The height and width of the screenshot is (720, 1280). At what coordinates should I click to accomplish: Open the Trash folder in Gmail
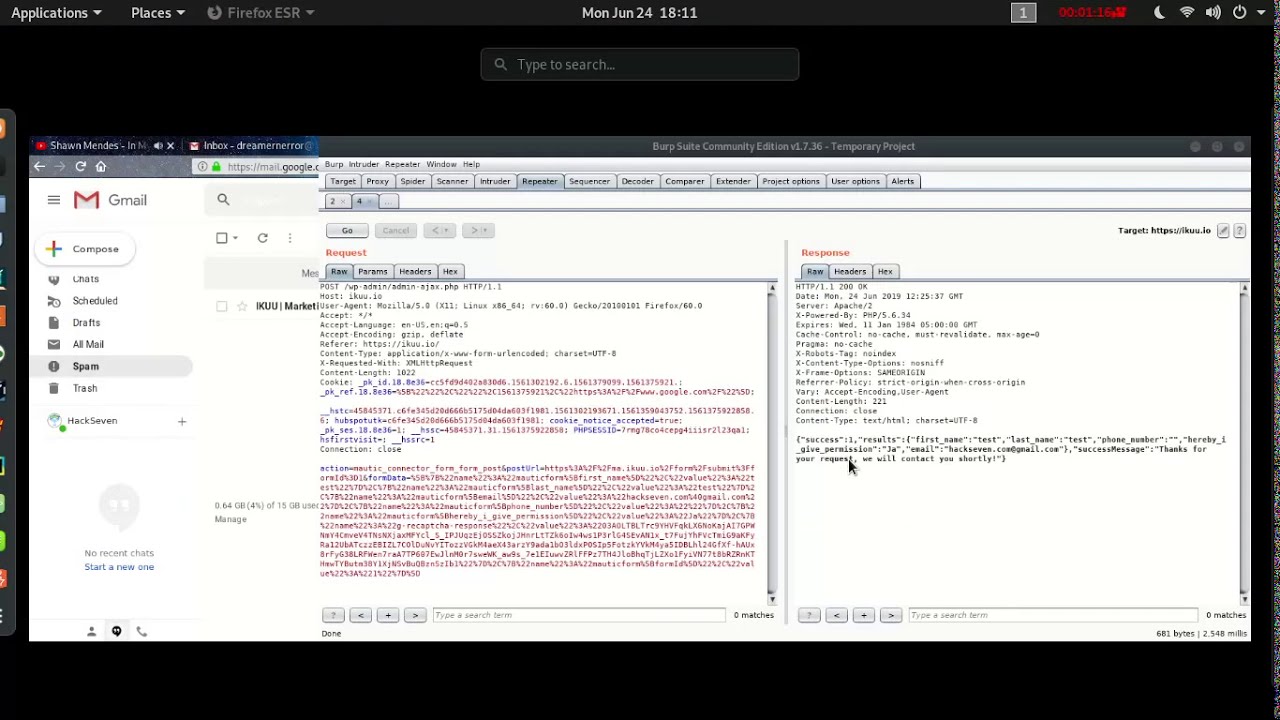pos(85,389)
